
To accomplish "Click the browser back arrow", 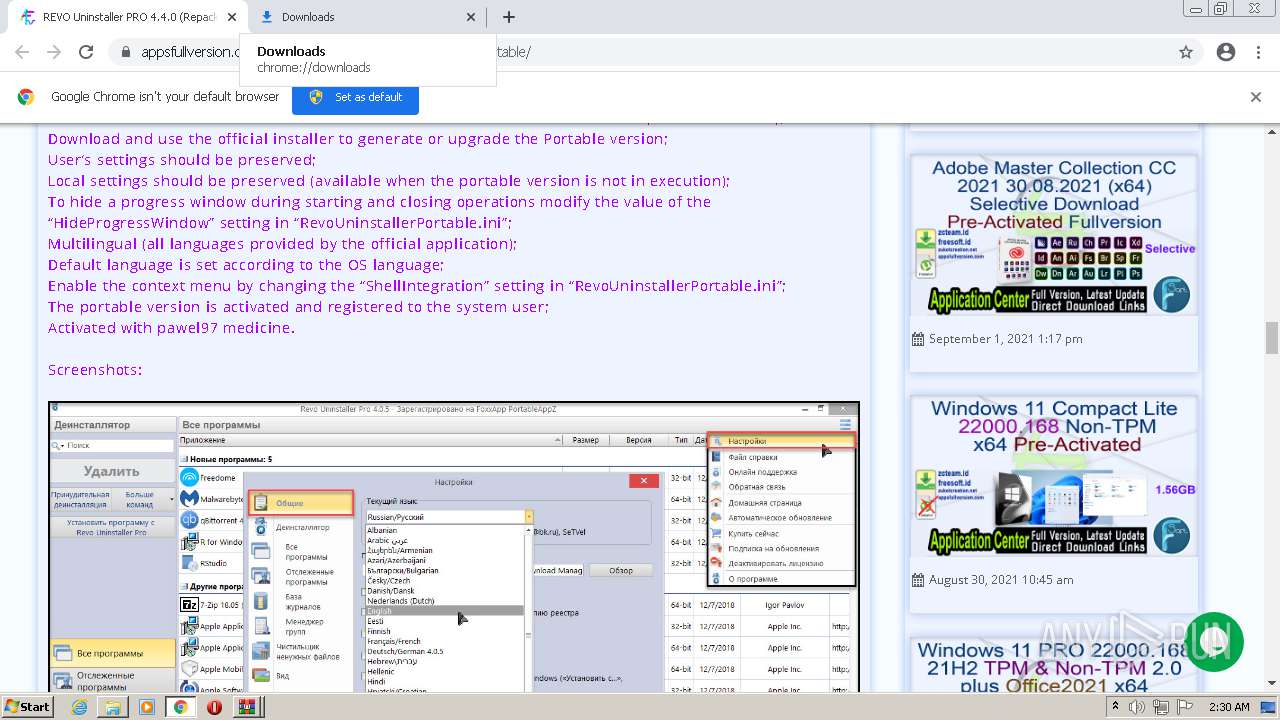I will click(x=22, y=52).
